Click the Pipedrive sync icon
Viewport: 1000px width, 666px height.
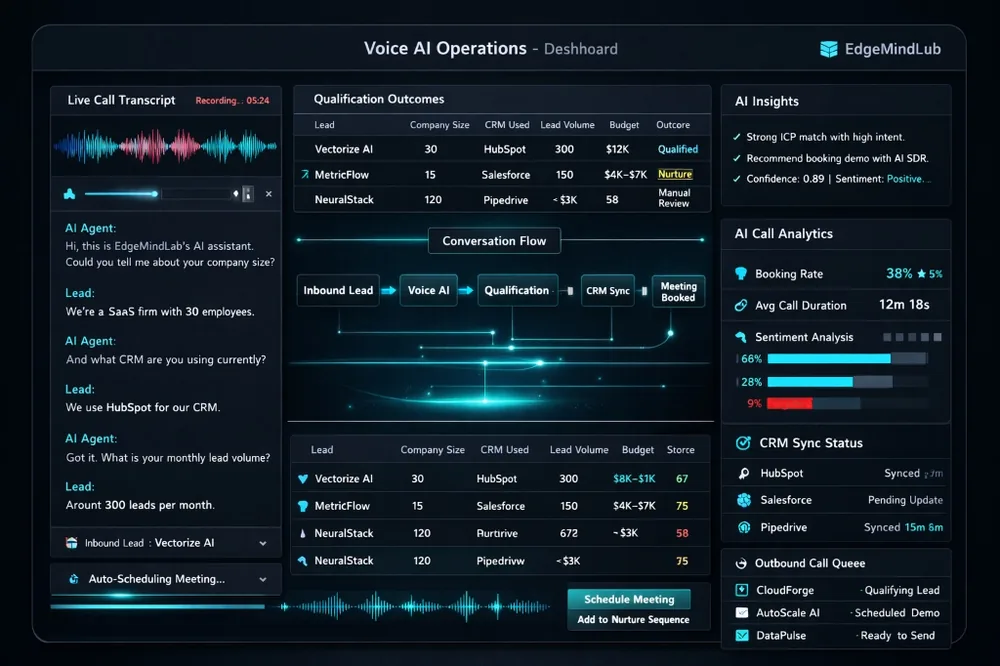click(744, 528)
